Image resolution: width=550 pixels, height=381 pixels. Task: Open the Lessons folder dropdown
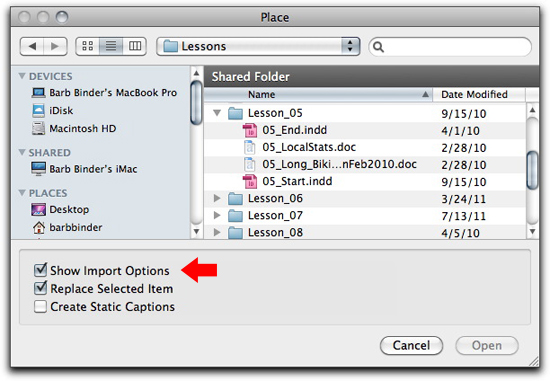tap(258, 47)
